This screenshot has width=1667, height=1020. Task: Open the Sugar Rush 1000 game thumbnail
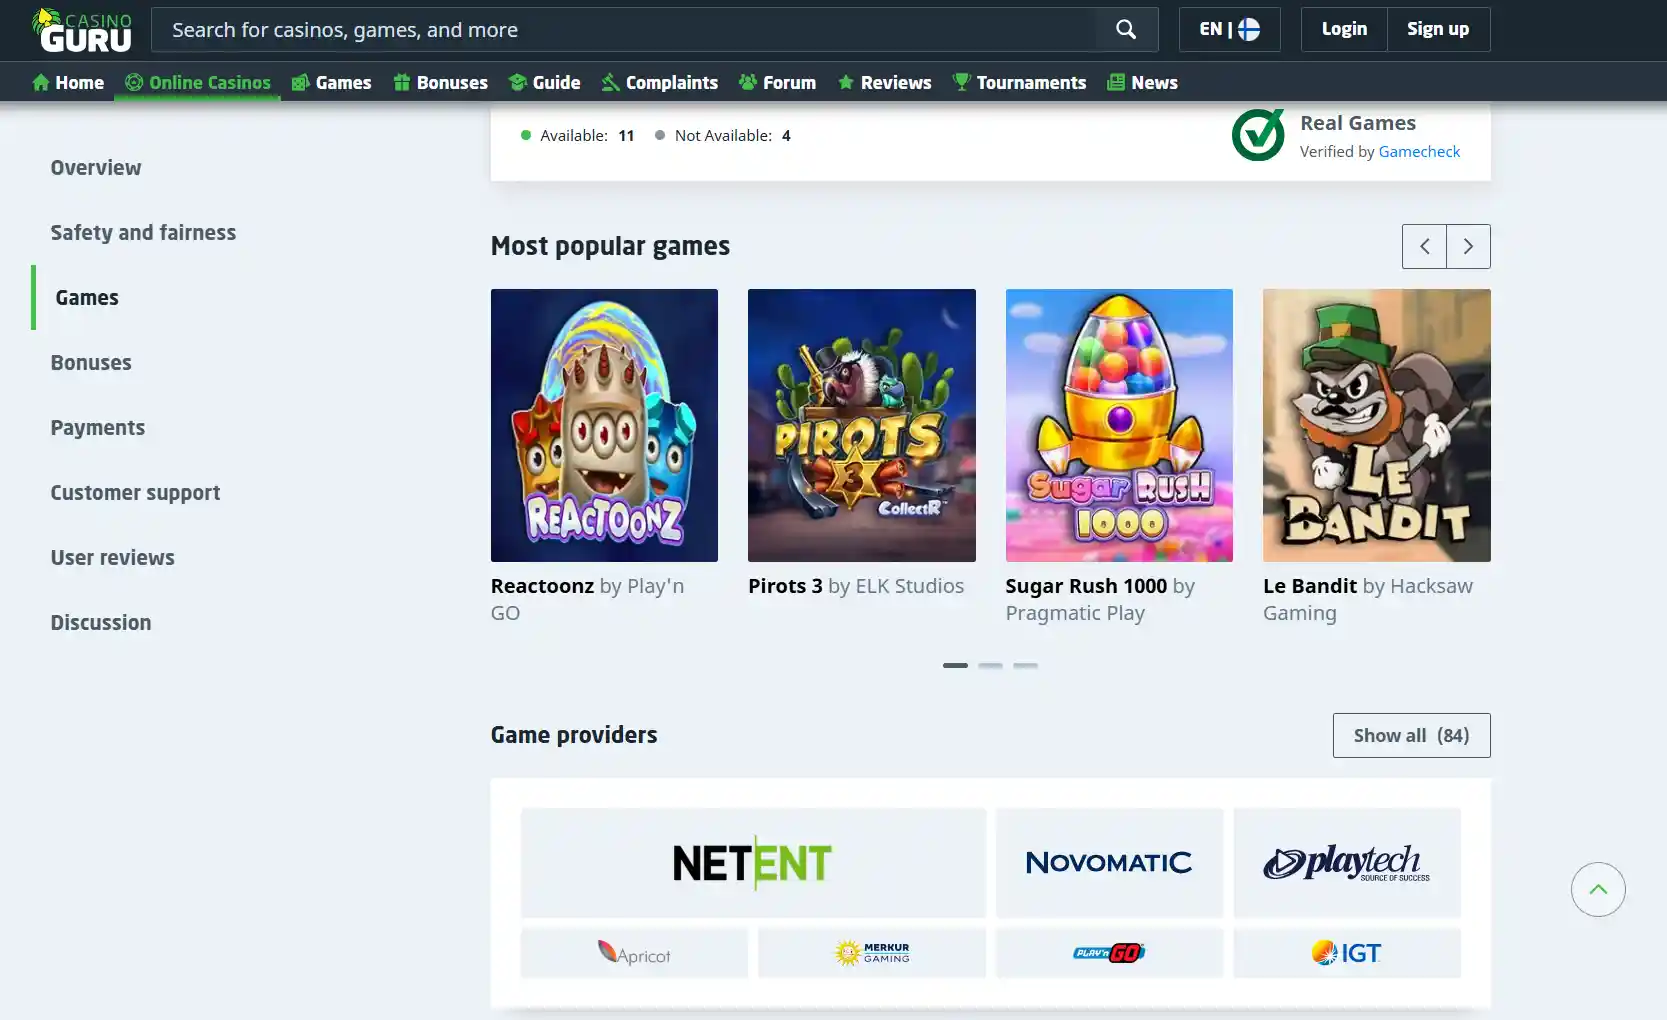pyautogui.click(x=1119, y=425)
